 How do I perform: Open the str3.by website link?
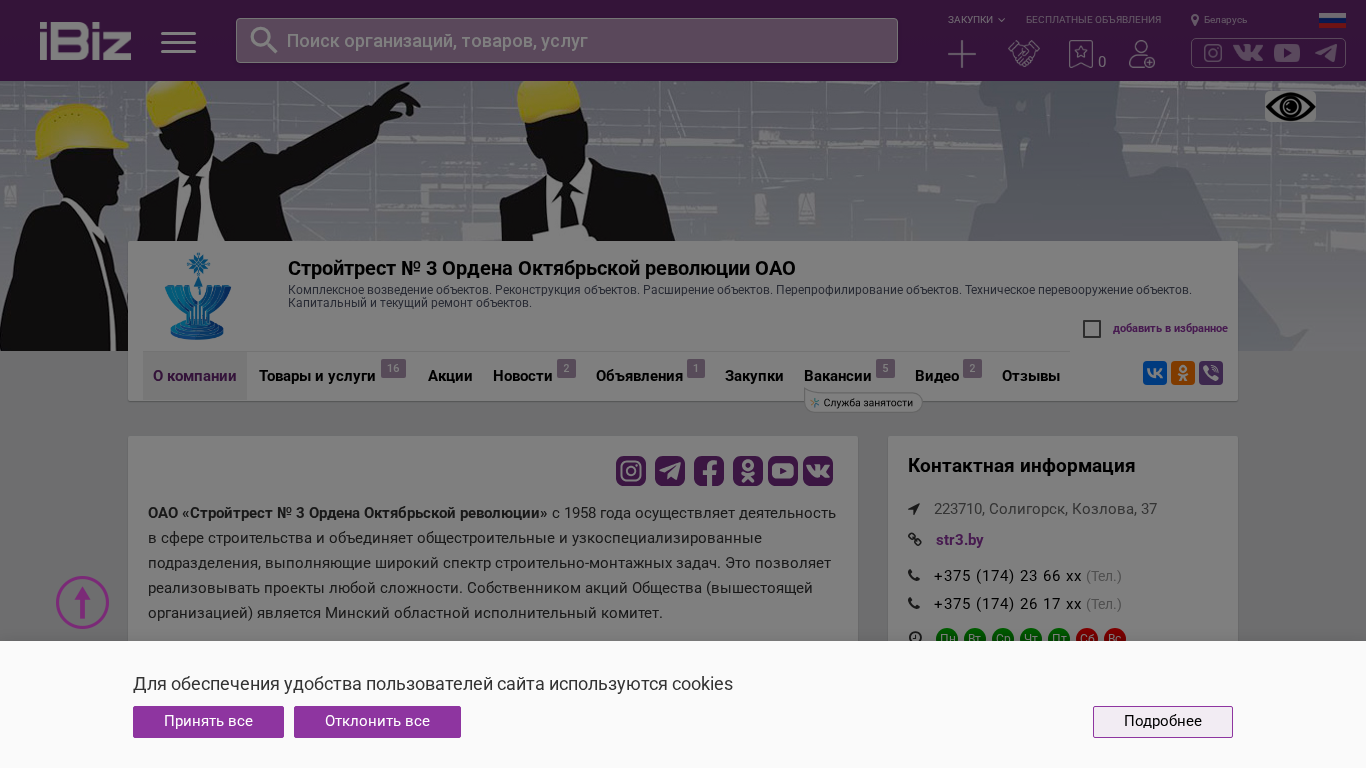pyautogui.click(x=960, y=540)
